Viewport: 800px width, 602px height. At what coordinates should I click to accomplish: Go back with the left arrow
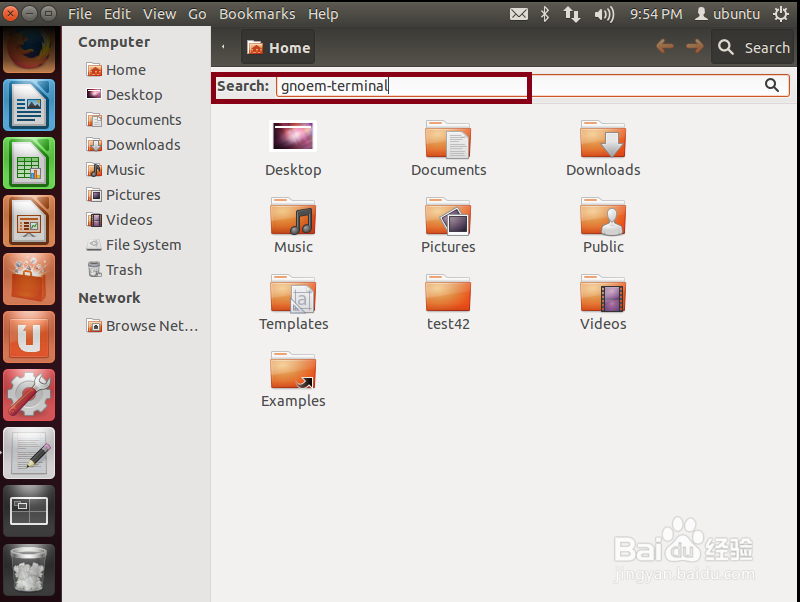[664, 46]
